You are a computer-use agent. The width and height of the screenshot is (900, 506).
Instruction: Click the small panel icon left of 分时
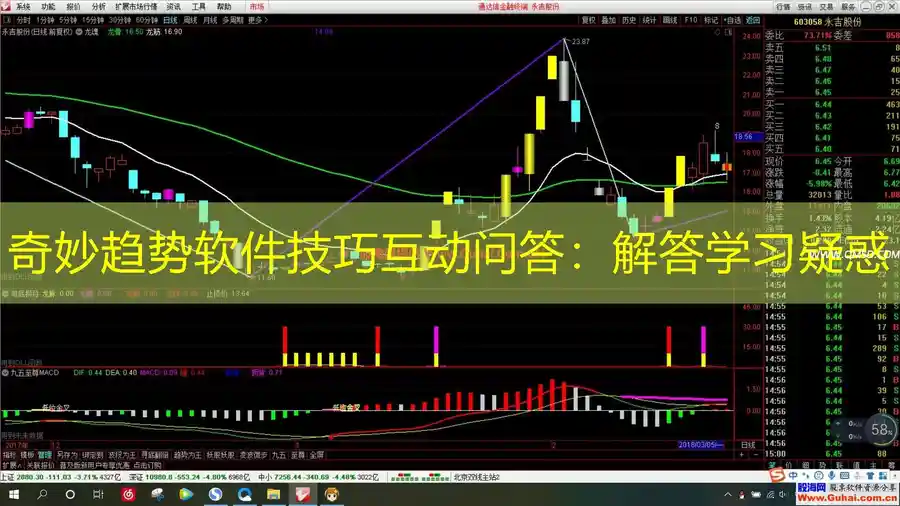pos(7,20)
